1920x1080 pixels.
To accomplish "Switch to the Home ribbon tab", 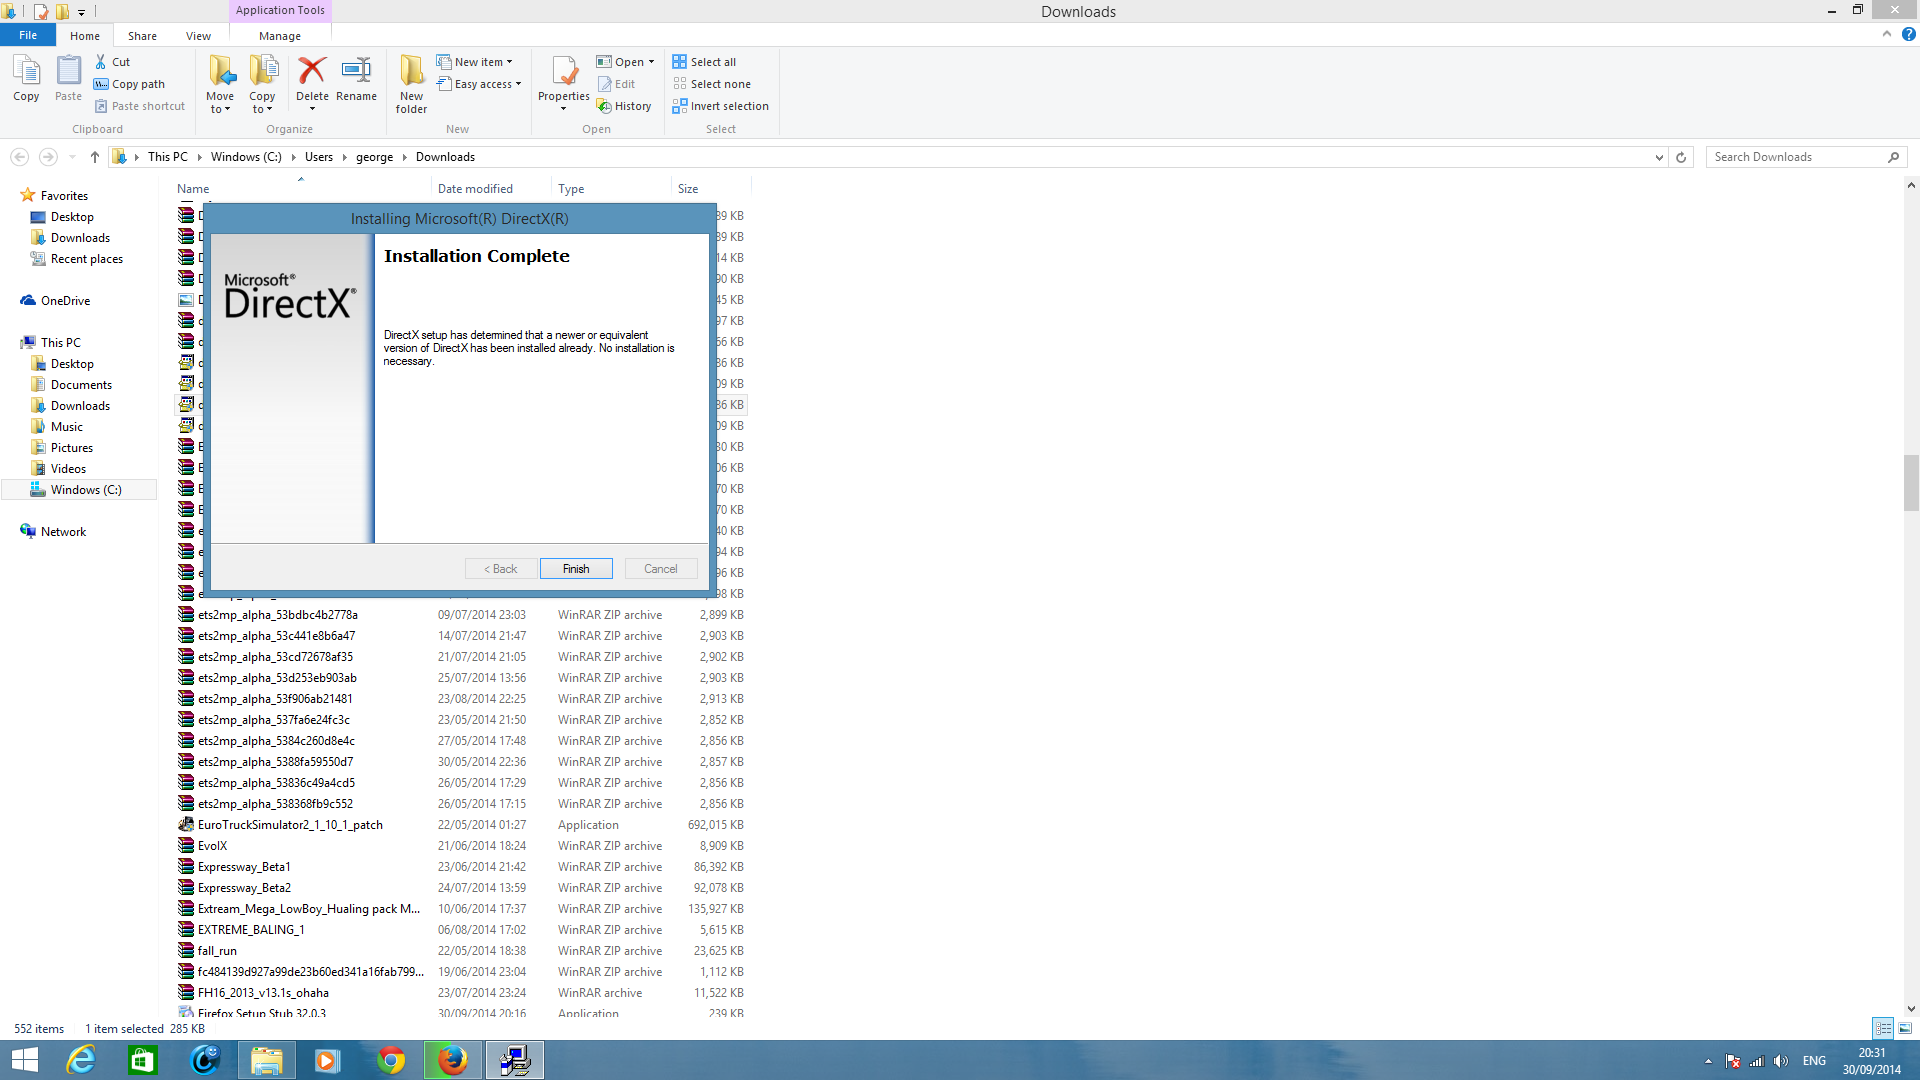I will pyautogui.click(x=85, y=36).
